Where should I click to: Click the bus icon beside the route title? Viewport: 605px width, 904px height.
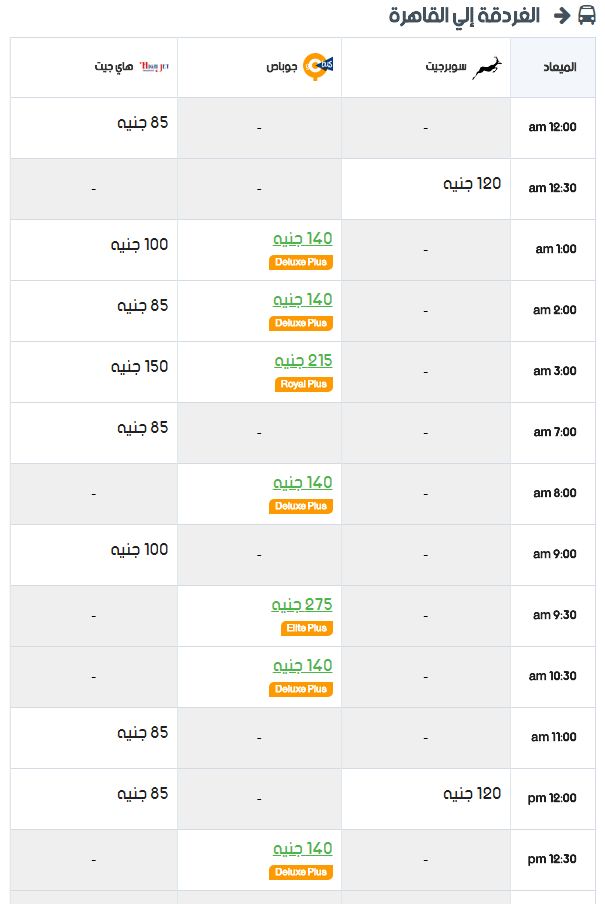(587, 15)
